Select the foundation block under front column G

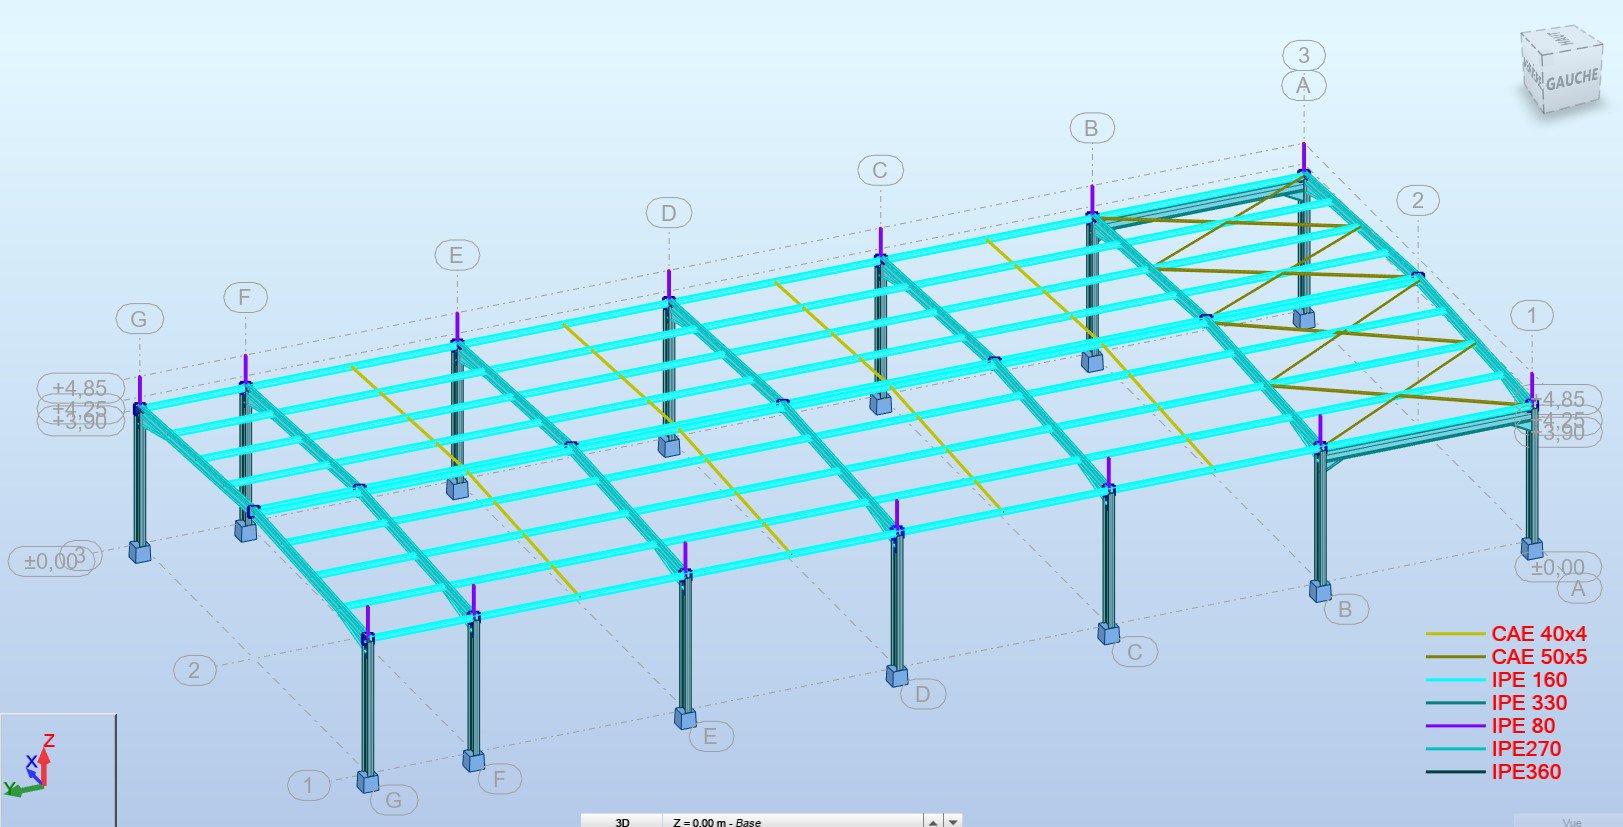(368, 781)
